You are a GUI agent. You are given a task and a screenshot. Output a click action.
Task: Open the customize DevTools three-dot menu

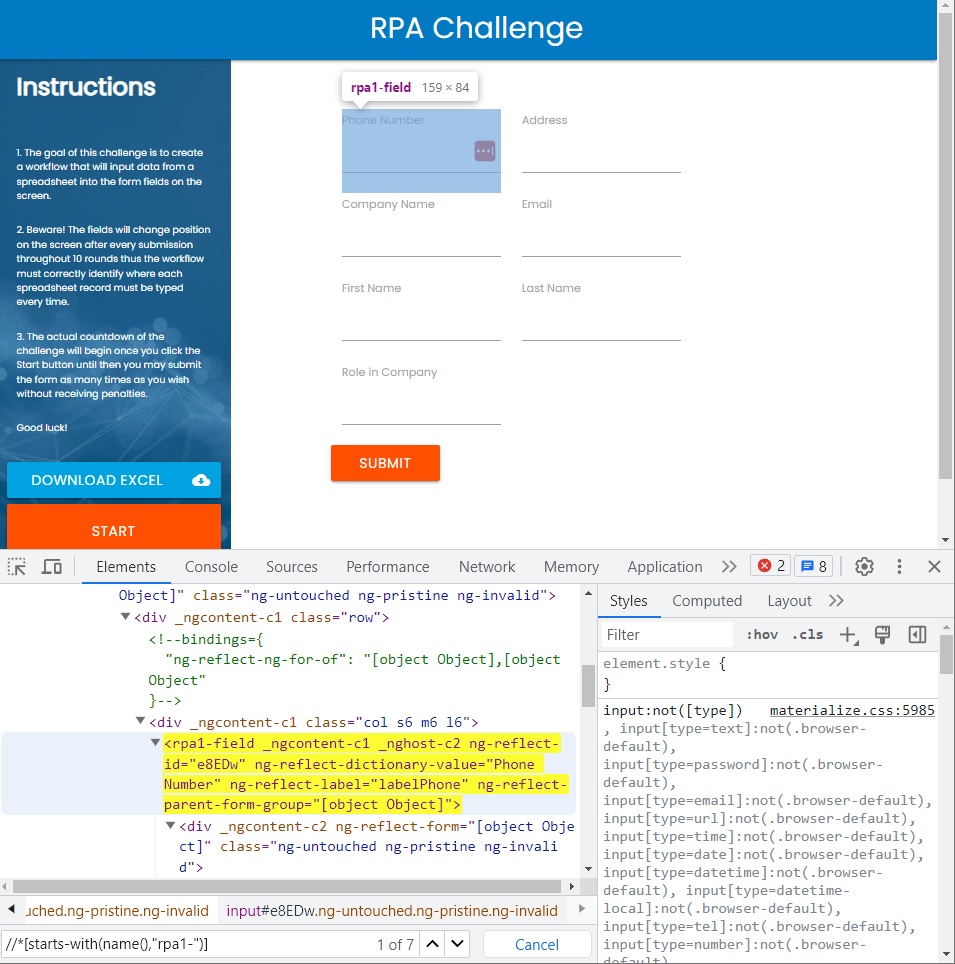point(899,566)
